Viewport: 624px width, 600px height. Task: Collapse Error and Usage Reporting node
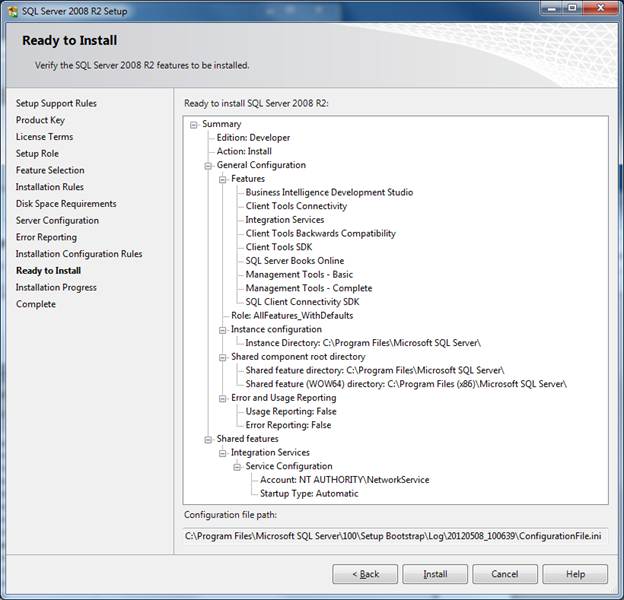[222, 399]
